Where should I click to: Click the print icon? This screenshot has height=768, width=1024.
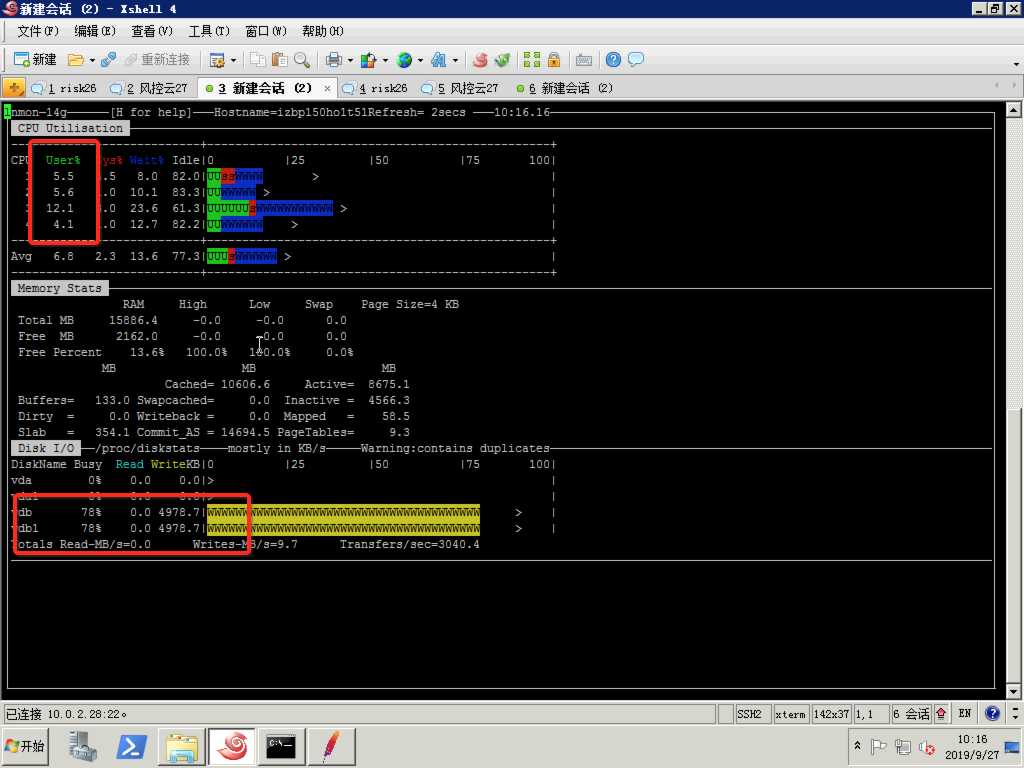tap(334, 60)
